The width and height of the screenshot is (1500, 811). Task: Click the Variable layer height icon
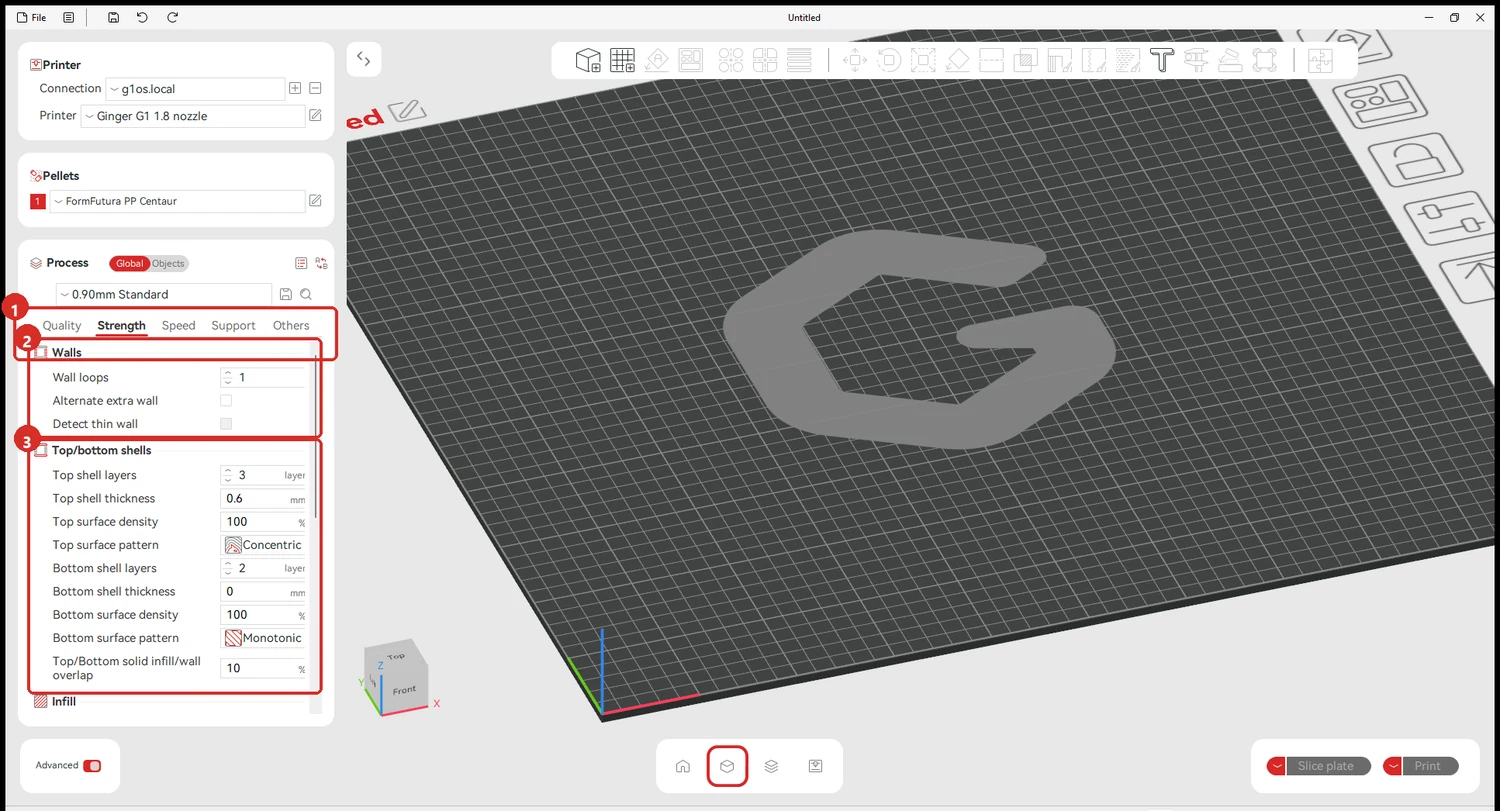(799, 60)
